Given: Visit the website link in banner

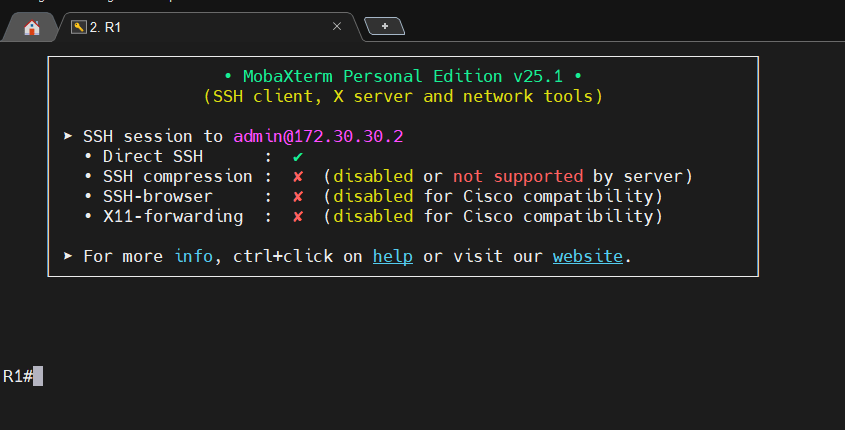Looking at the screenshot, I should 587,256.
